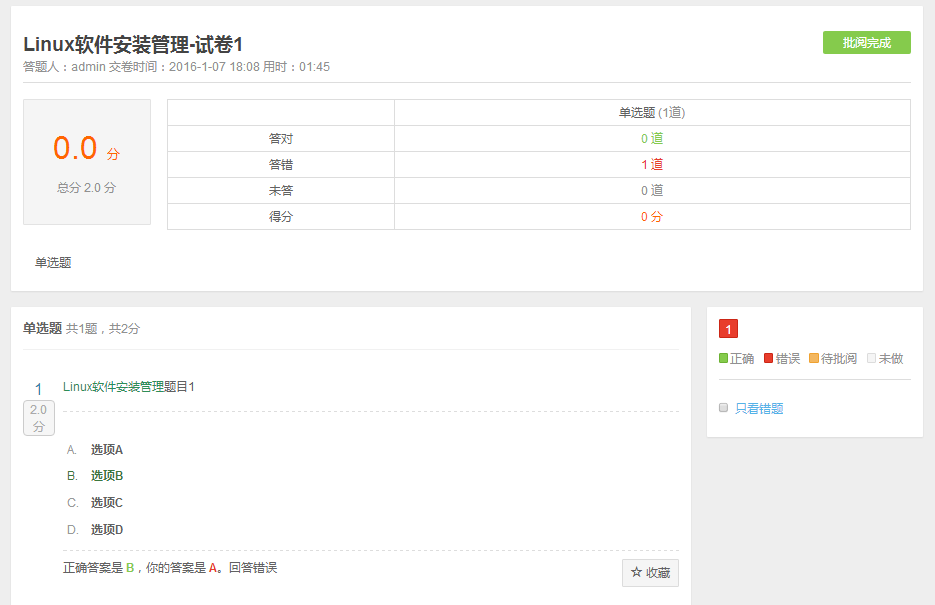This screenshot has width=935, height=605.
Task: Click the 2.0分 score badge
Action: tap(39, 418)
